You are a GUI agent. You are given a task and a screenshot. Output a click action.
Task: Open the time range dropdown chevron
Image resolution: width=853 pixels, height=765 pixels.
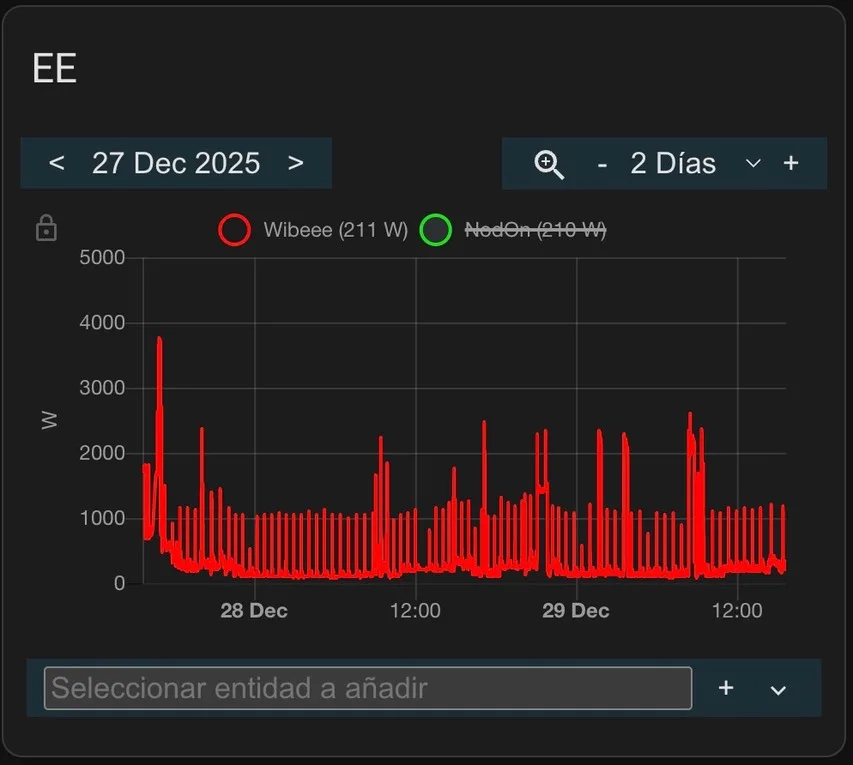pos(754,164)
